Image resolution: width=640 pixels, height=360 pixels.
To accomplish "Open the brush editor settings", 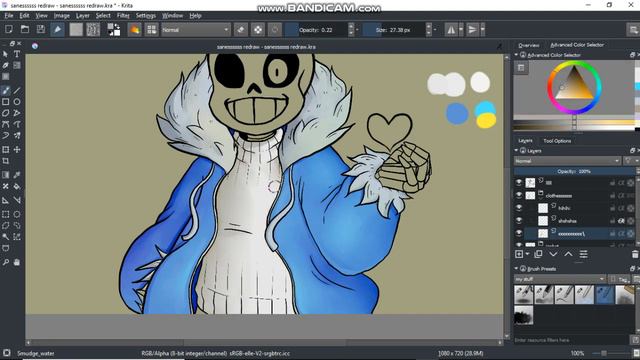I will click(135, 29).
